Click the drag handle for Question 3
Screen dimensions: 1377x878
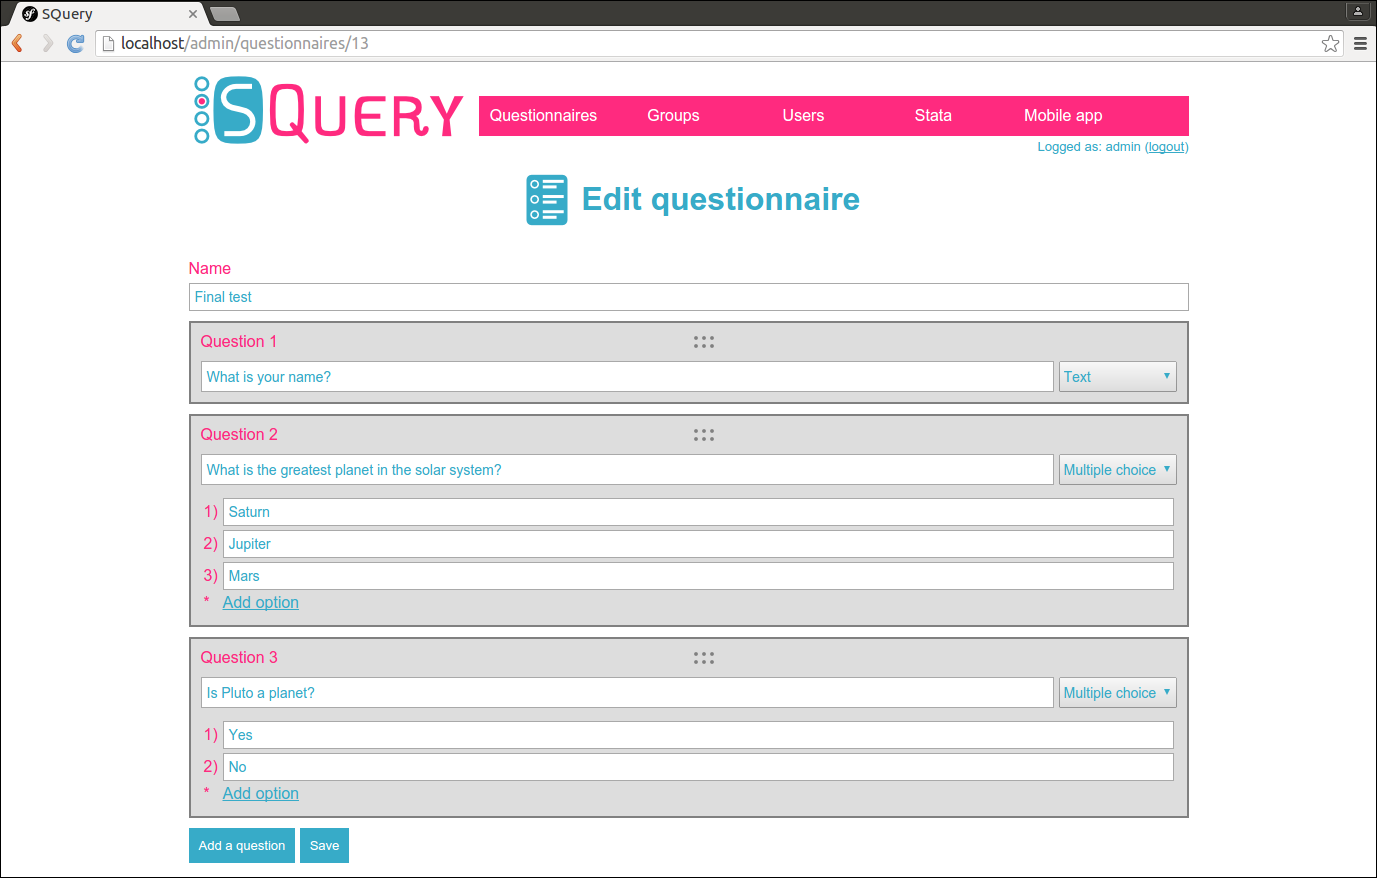(x=704, y=657)
